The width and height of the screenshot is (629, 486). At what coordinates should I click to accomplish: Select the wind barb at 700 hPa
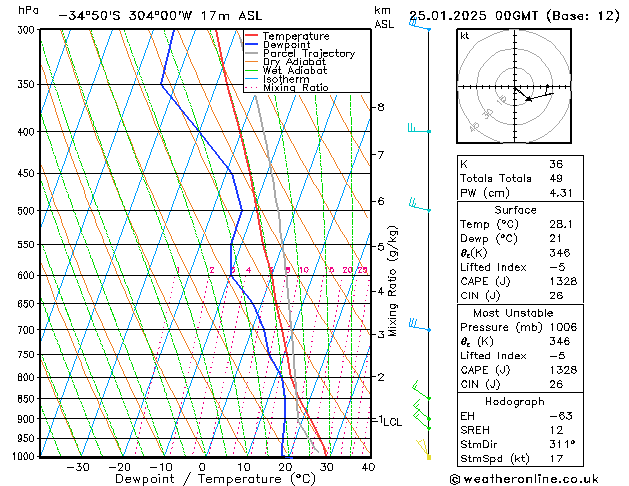coord(420,327)
